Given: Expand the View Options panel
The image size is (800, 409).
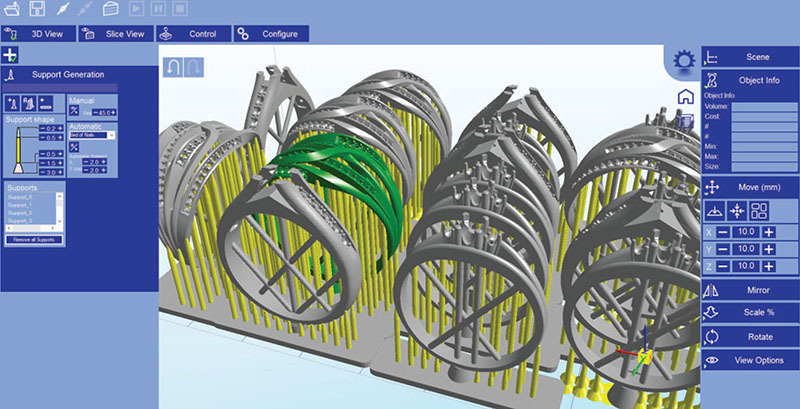Looking at the screenshot, I should [750, 360].
